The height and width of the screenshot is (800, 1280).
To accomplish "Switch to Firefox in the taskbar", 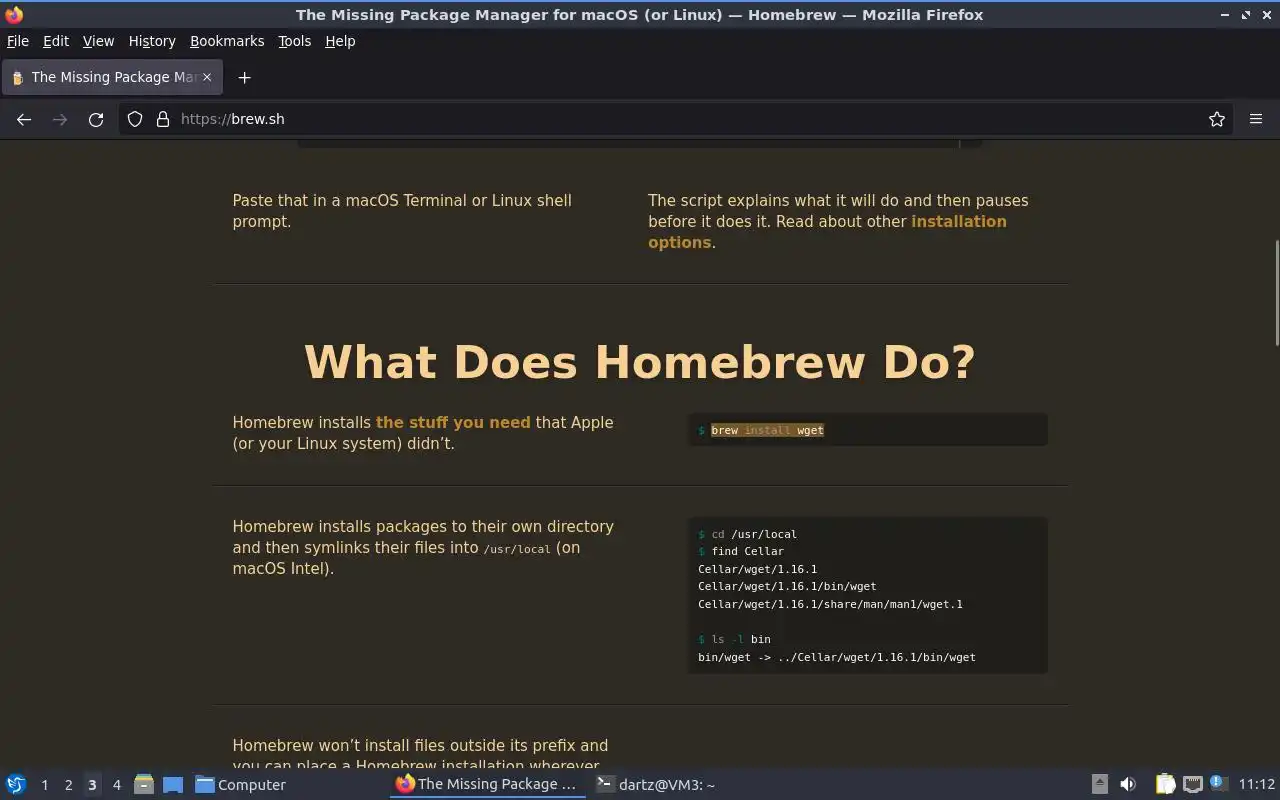I will click(x=487, y=784).
